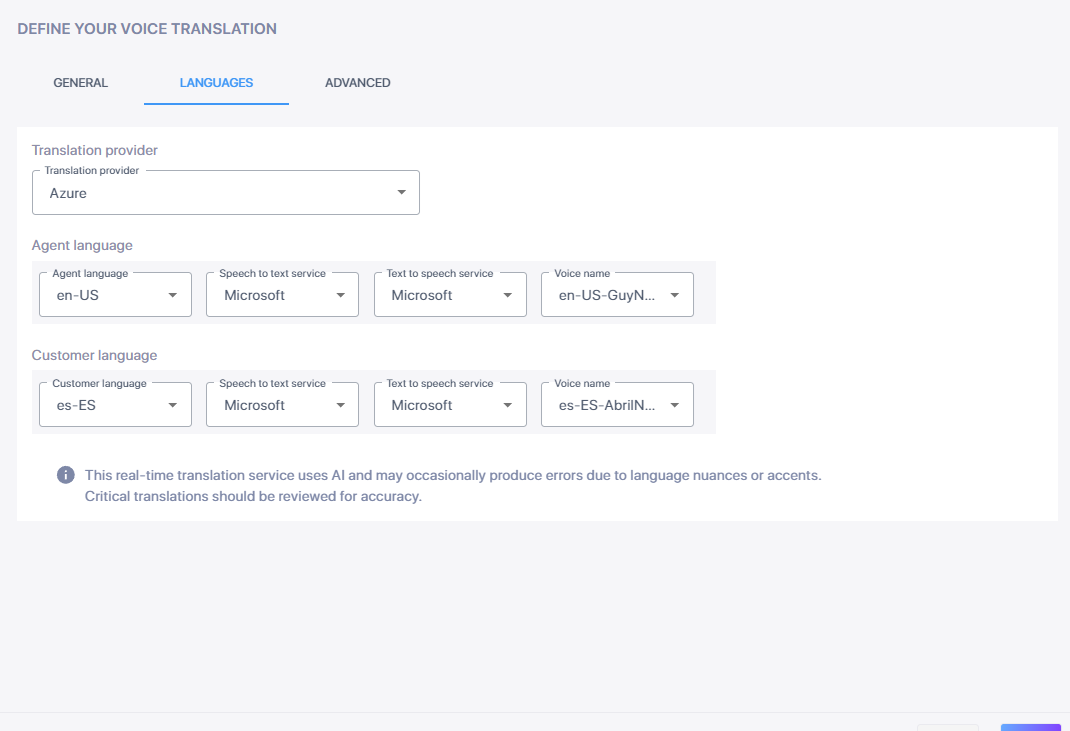Expand the Customer language dropdown set to es-ES
This screenshot has height=731, width=1070.
coord(115,405)
